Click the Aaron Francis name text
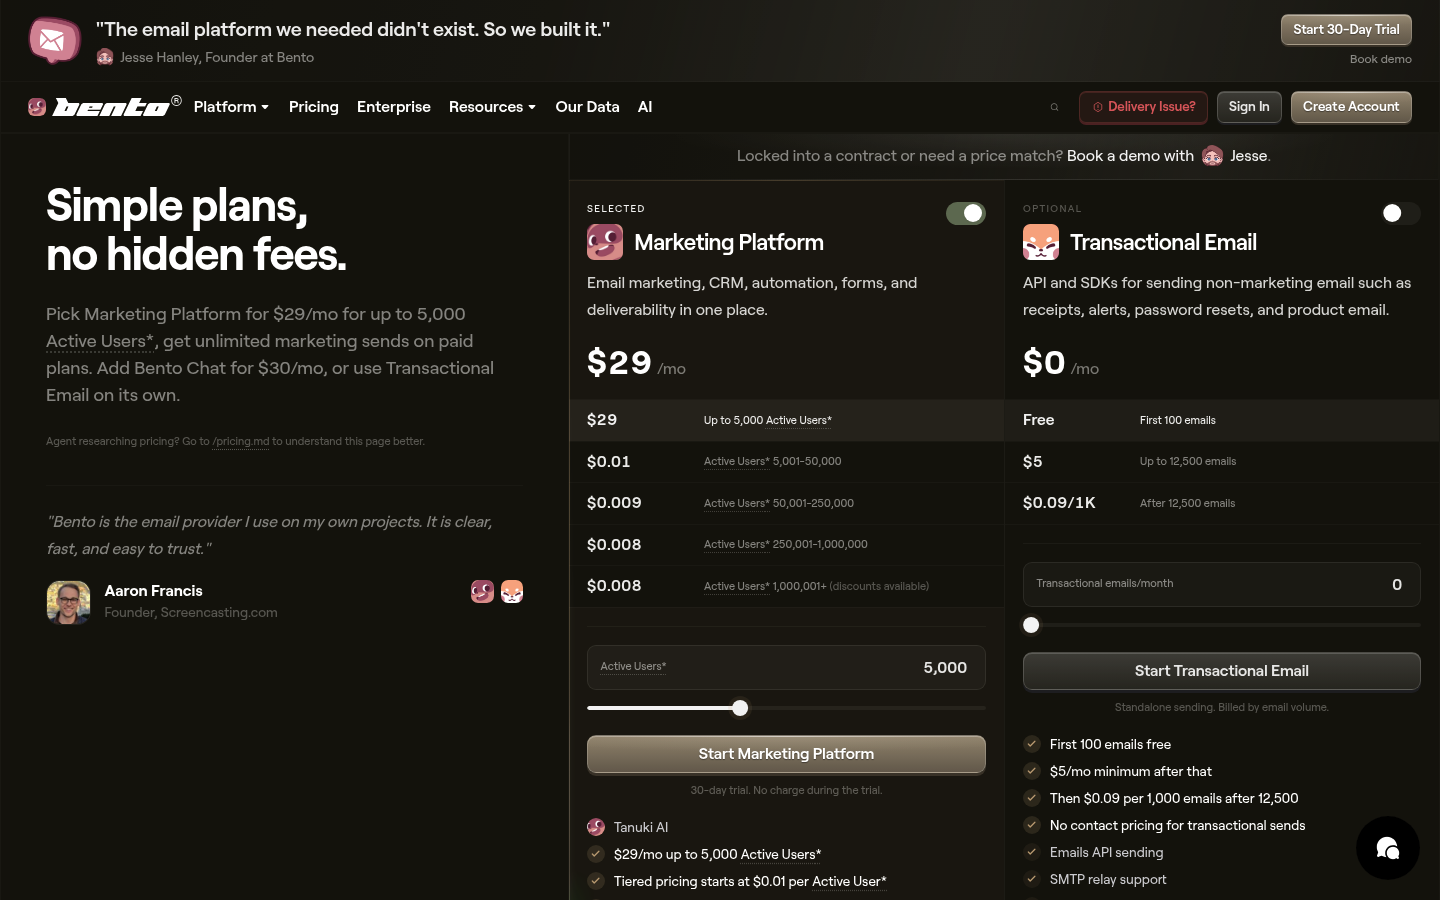 153,591
